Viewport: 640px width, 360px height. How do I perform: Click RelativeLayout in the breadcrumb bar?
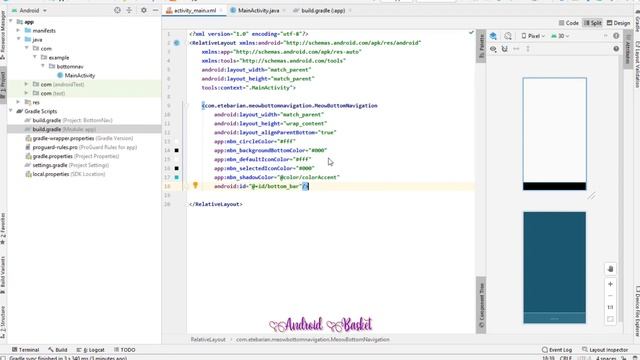tap(208, 340)
